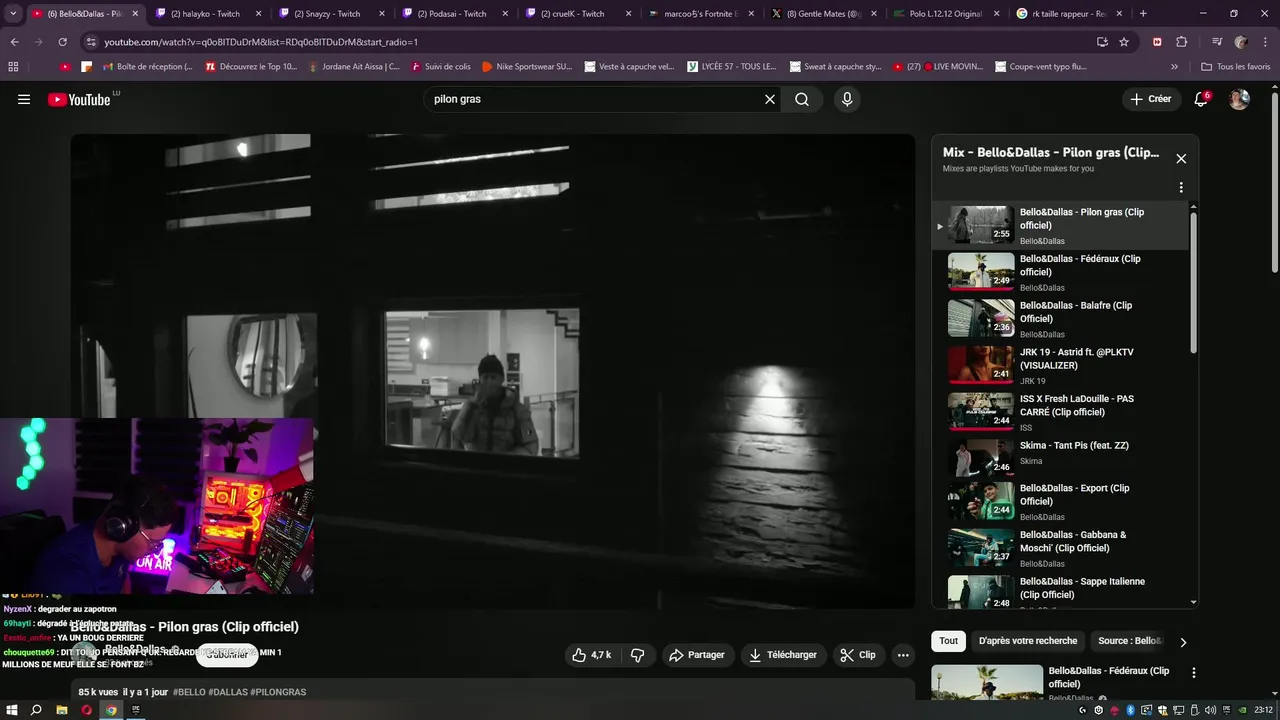1280x720 pixels.
Task: Open options for recommended Fédéraux video
Action: click(x=1193, y=673)
